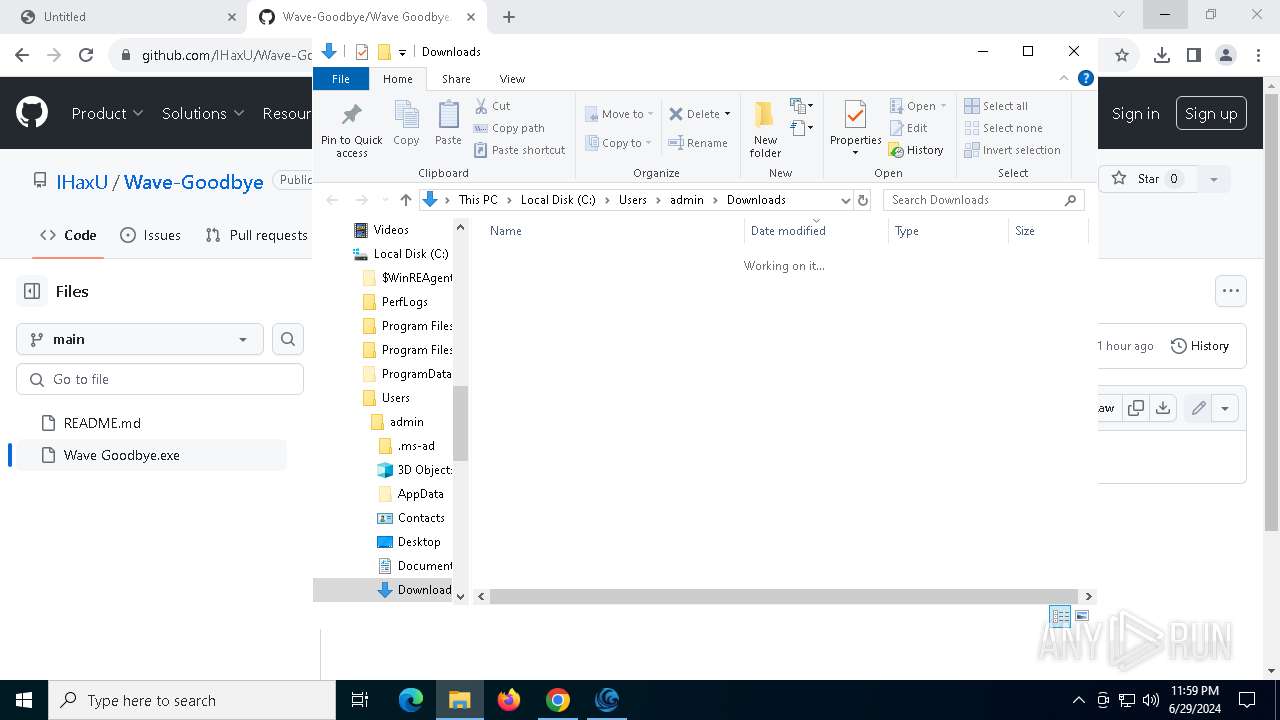Click Copy path in ribbon
Viewport: 1280px width, 720px height.
[x=509, y=128]
